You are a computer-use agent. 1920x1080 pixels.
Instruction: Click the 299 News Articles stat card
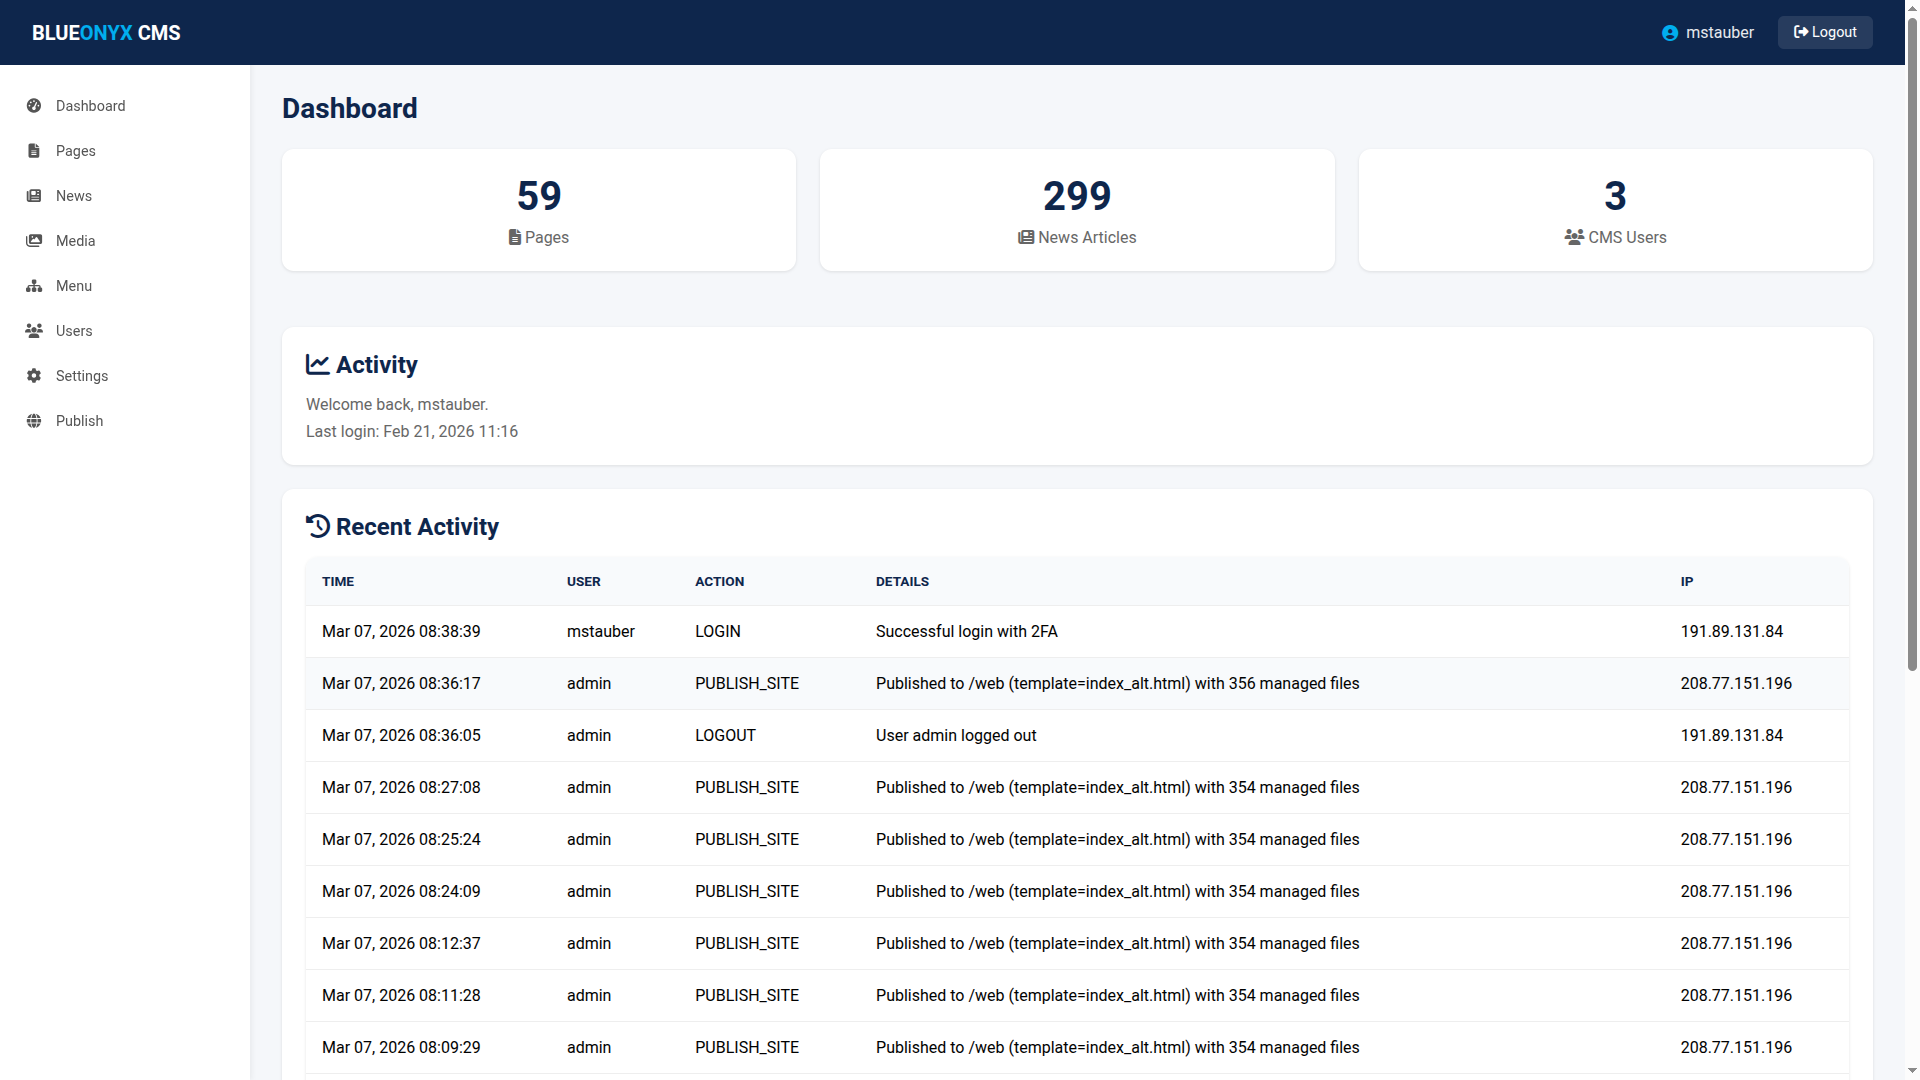tap(1077, 210)
